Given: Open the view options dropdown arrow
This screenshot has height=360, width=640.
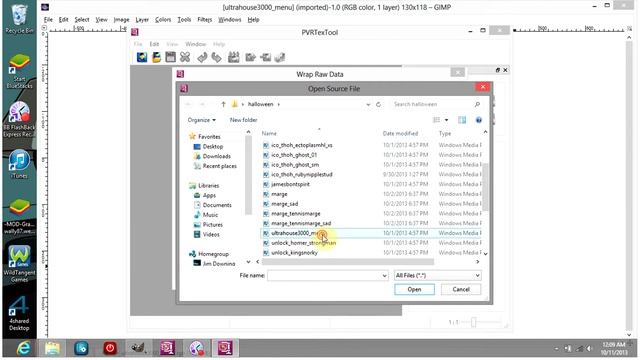Looking at the screenshot, I should tap(447, 120).
